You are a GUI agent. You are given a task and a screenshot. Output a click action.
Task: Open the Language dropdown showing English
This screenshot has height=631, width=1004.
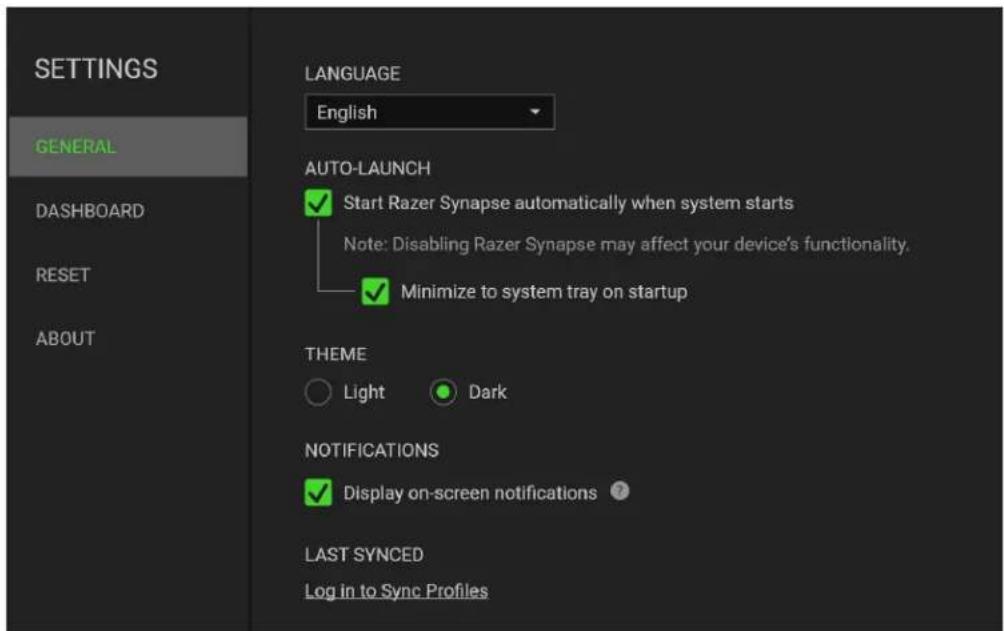430,112
